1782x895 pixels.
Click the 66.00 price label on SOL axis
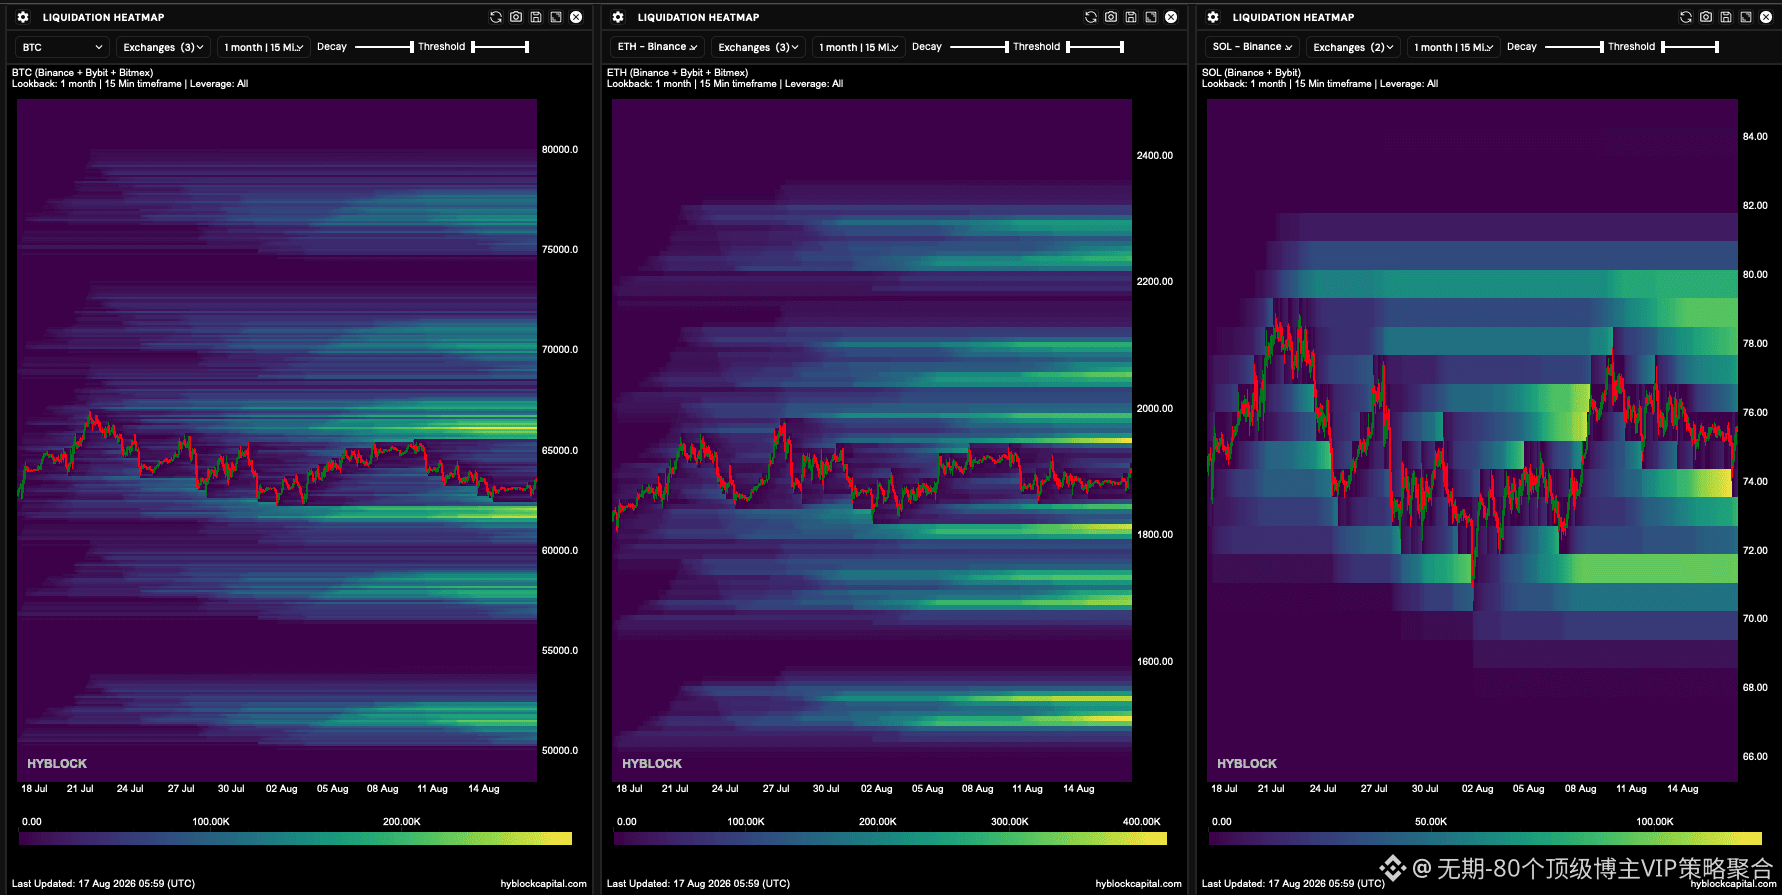pyautogui.click(x=1755, y=757)
